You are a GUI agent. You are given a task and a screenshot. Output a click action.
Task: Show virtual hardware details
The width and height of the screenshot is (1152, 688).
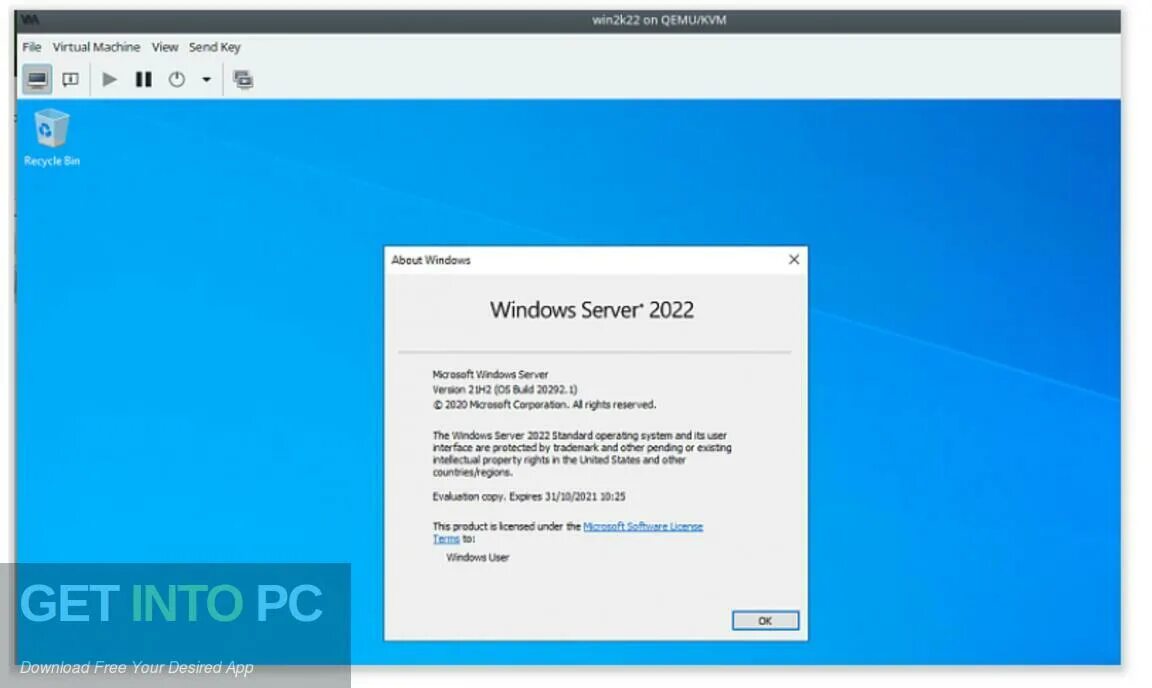(71, 79)
